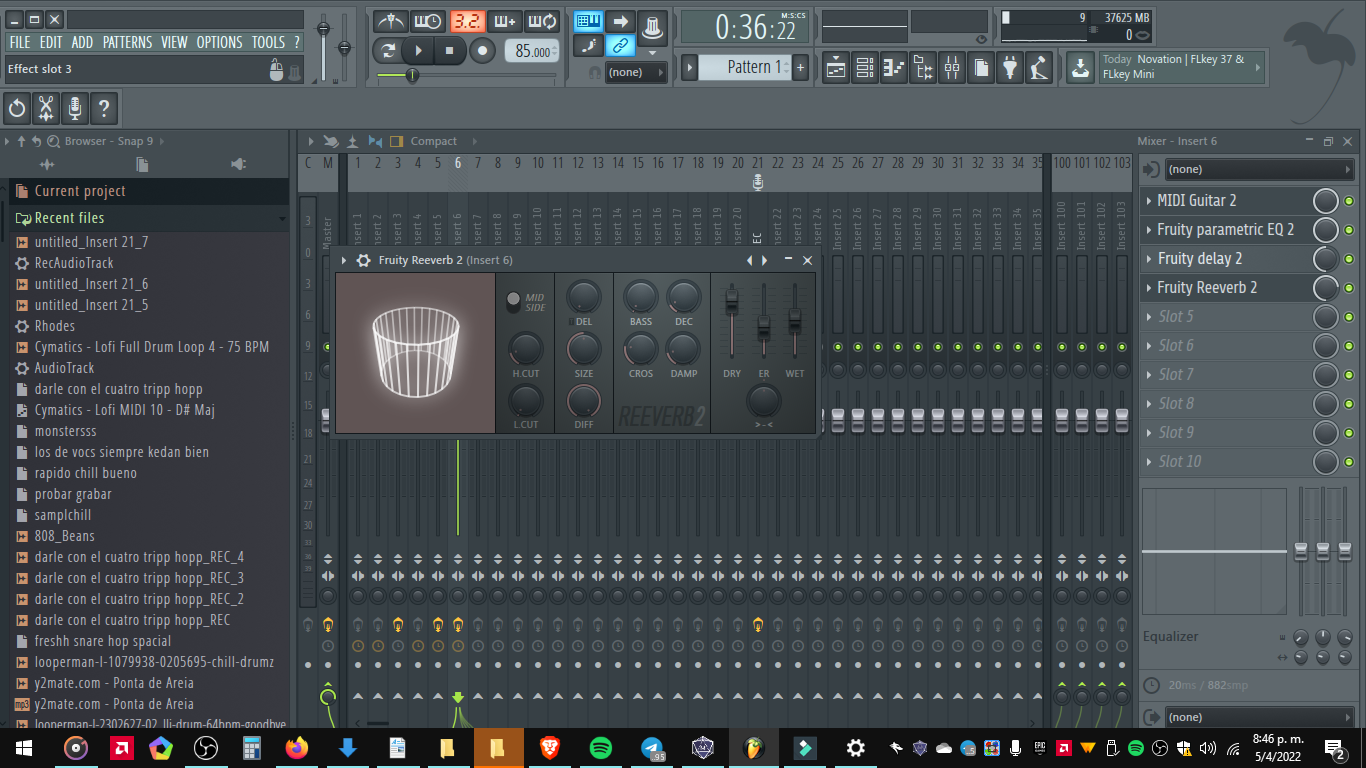The height and width of the screenshot is (768, 1366).
Task: Click the undo history icon in toolbar
Action: tap(17, 107)
